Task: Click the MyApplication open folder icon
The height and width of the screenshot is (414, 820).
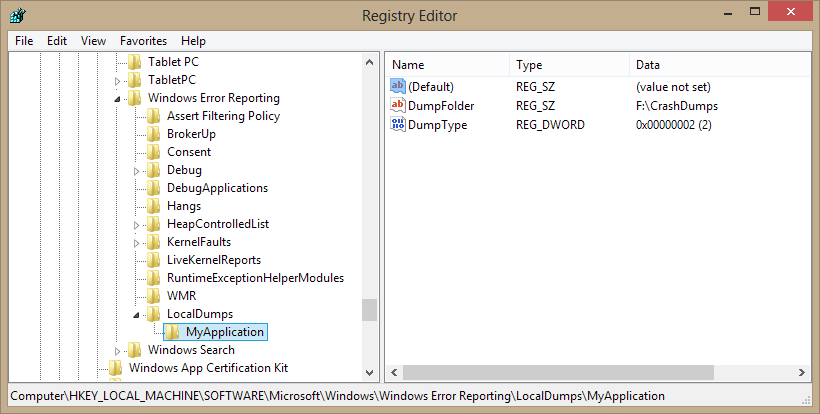Action: 173,332
